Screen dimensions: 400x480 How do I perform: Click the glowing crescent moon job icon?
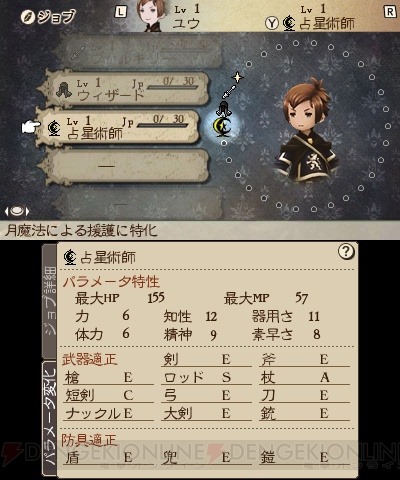[x=223, y=126]
